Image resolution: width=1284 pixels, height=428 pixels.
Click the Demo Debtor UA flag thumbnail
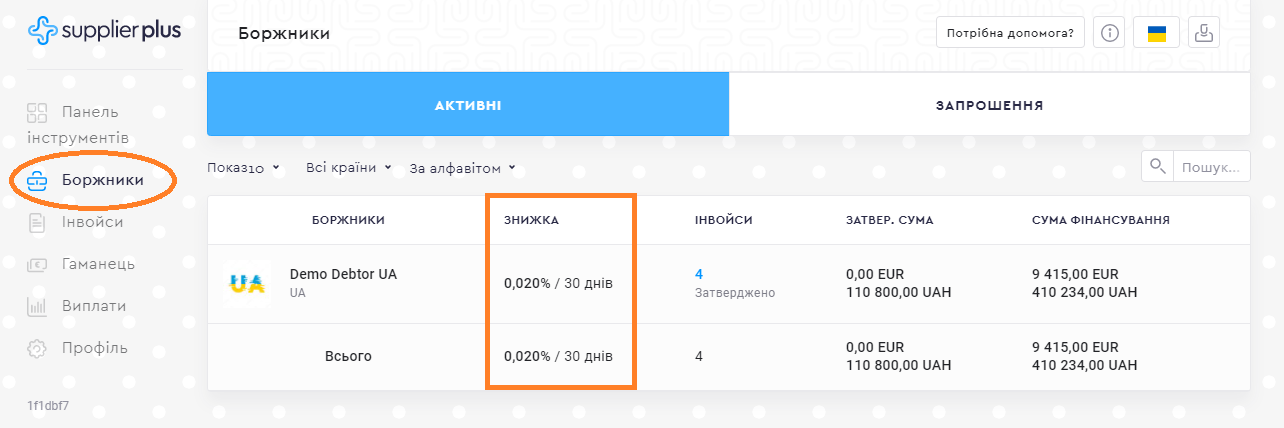(x=245, y=283)
